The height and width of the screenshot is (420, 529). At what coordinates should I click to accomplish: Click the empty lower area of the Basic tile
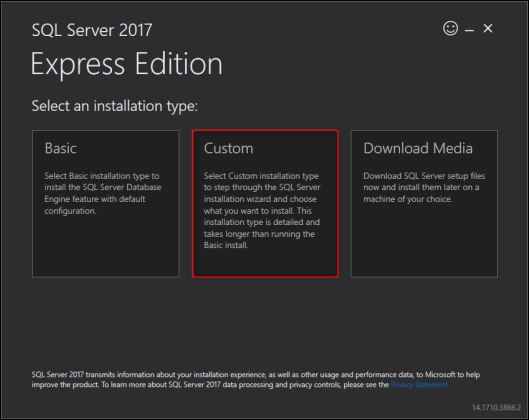106,248
